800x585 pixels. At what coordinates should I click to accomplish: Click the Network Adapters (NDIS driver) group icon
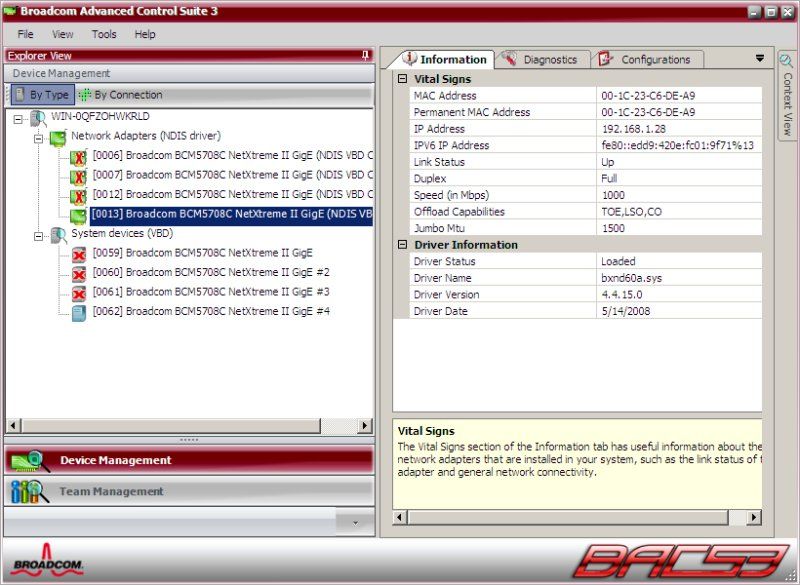point(58,138)
